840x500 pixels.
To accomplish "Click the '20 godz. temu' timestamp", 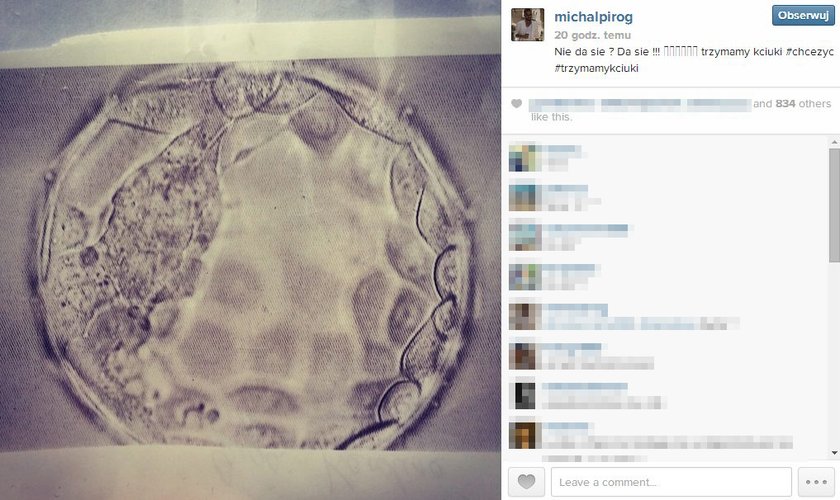I will 592,35.
